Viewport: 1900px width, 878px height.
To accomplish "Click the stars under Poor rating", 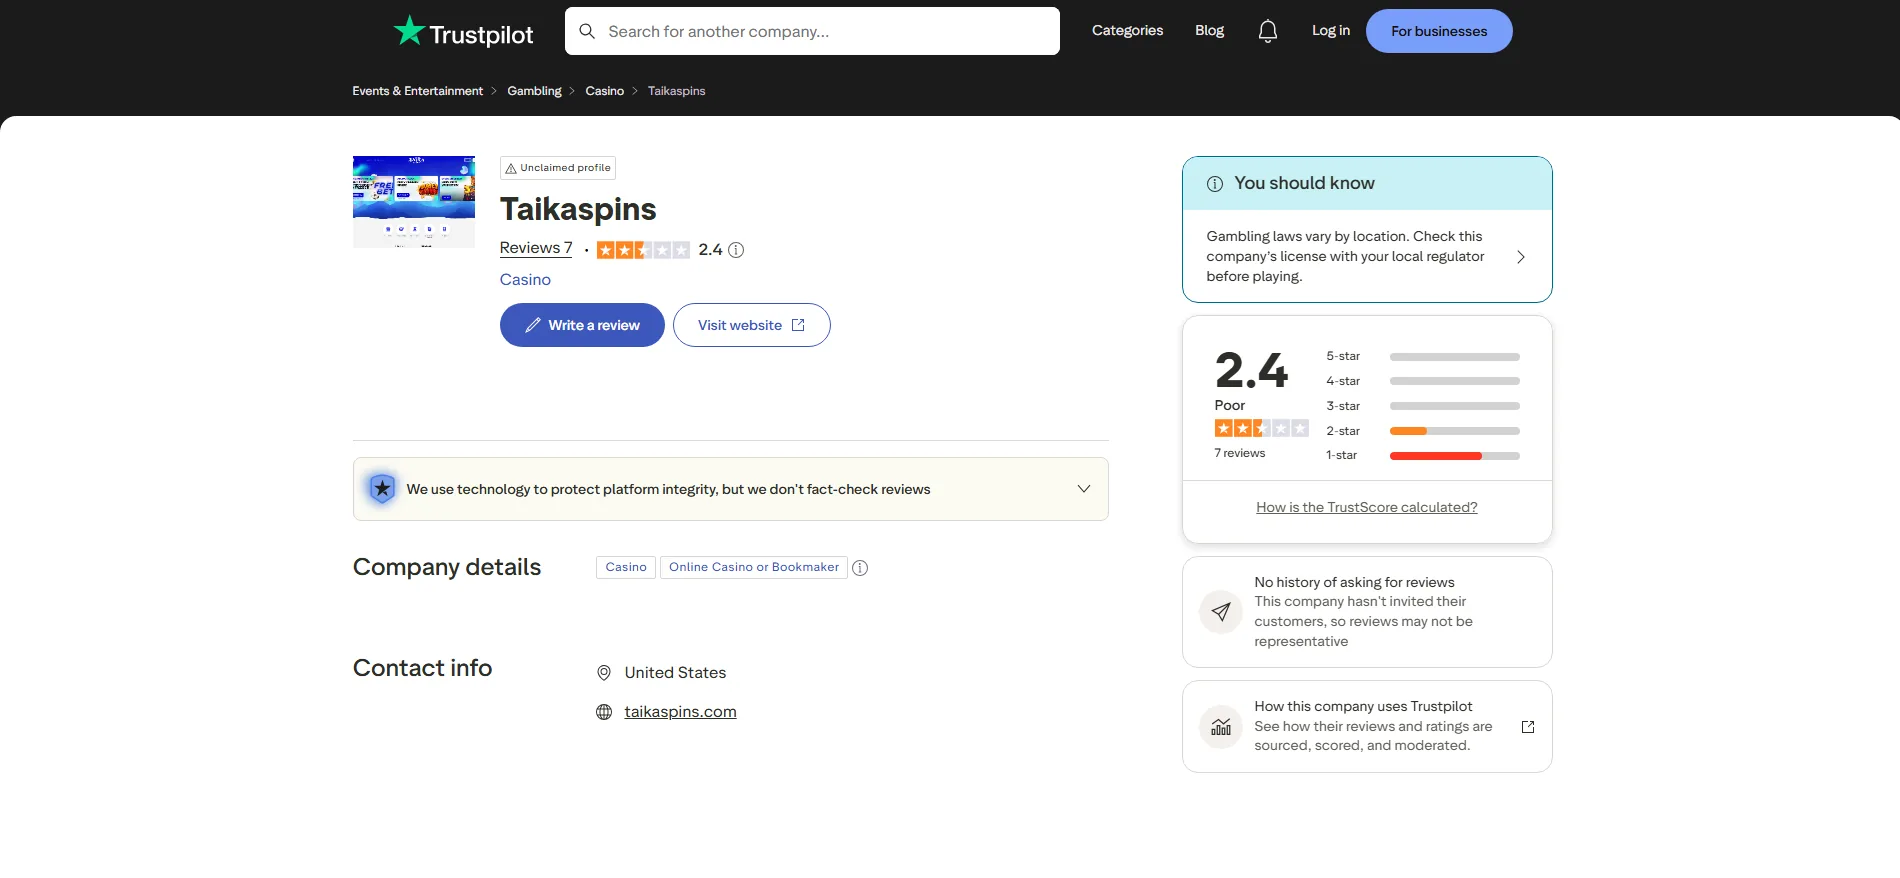I will tap(1261, 428).
